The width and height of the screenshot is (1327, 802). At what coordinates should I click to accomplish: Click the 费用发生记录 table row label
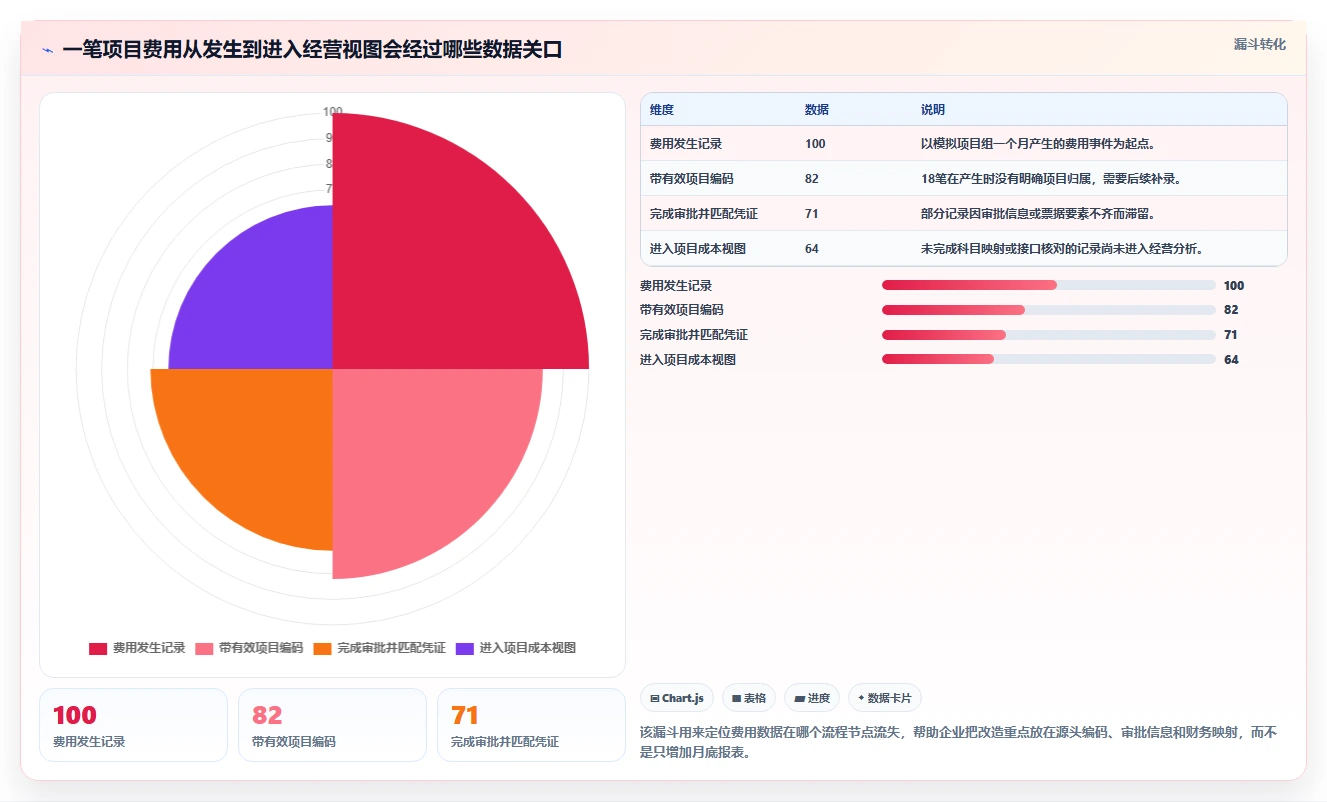tap(686, 144)
